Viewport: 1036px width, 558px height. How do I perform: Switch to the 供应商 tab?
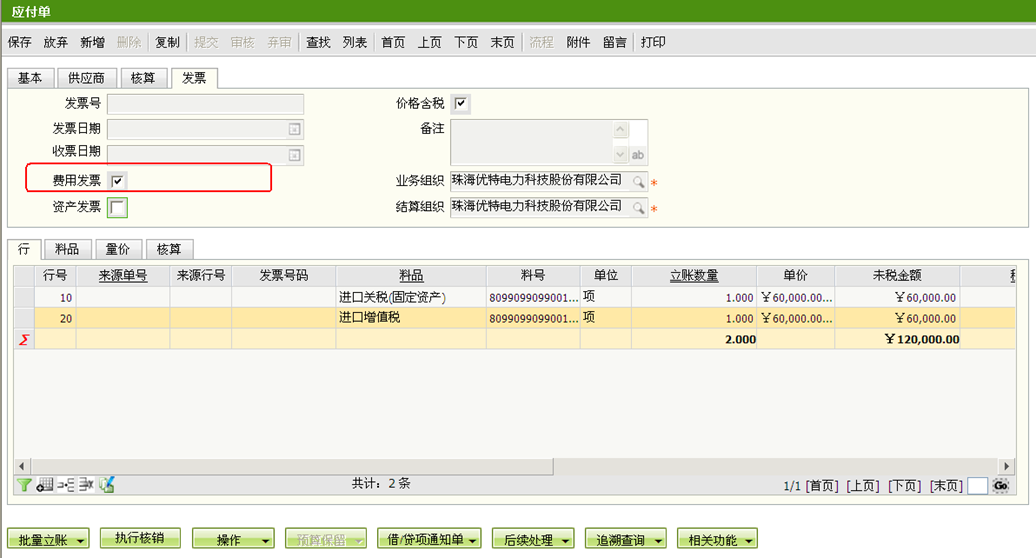click(86, 78)
